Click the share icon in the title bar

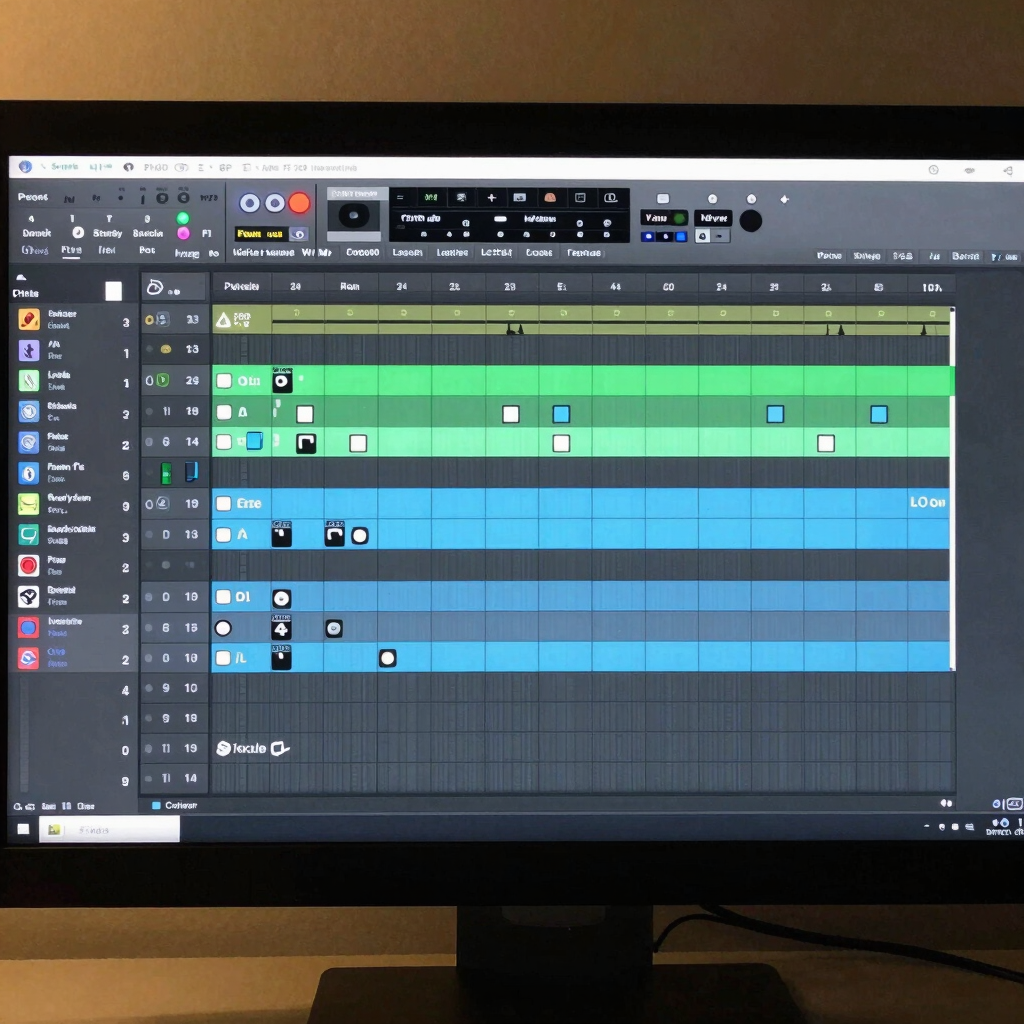(x=1008, y=170)
